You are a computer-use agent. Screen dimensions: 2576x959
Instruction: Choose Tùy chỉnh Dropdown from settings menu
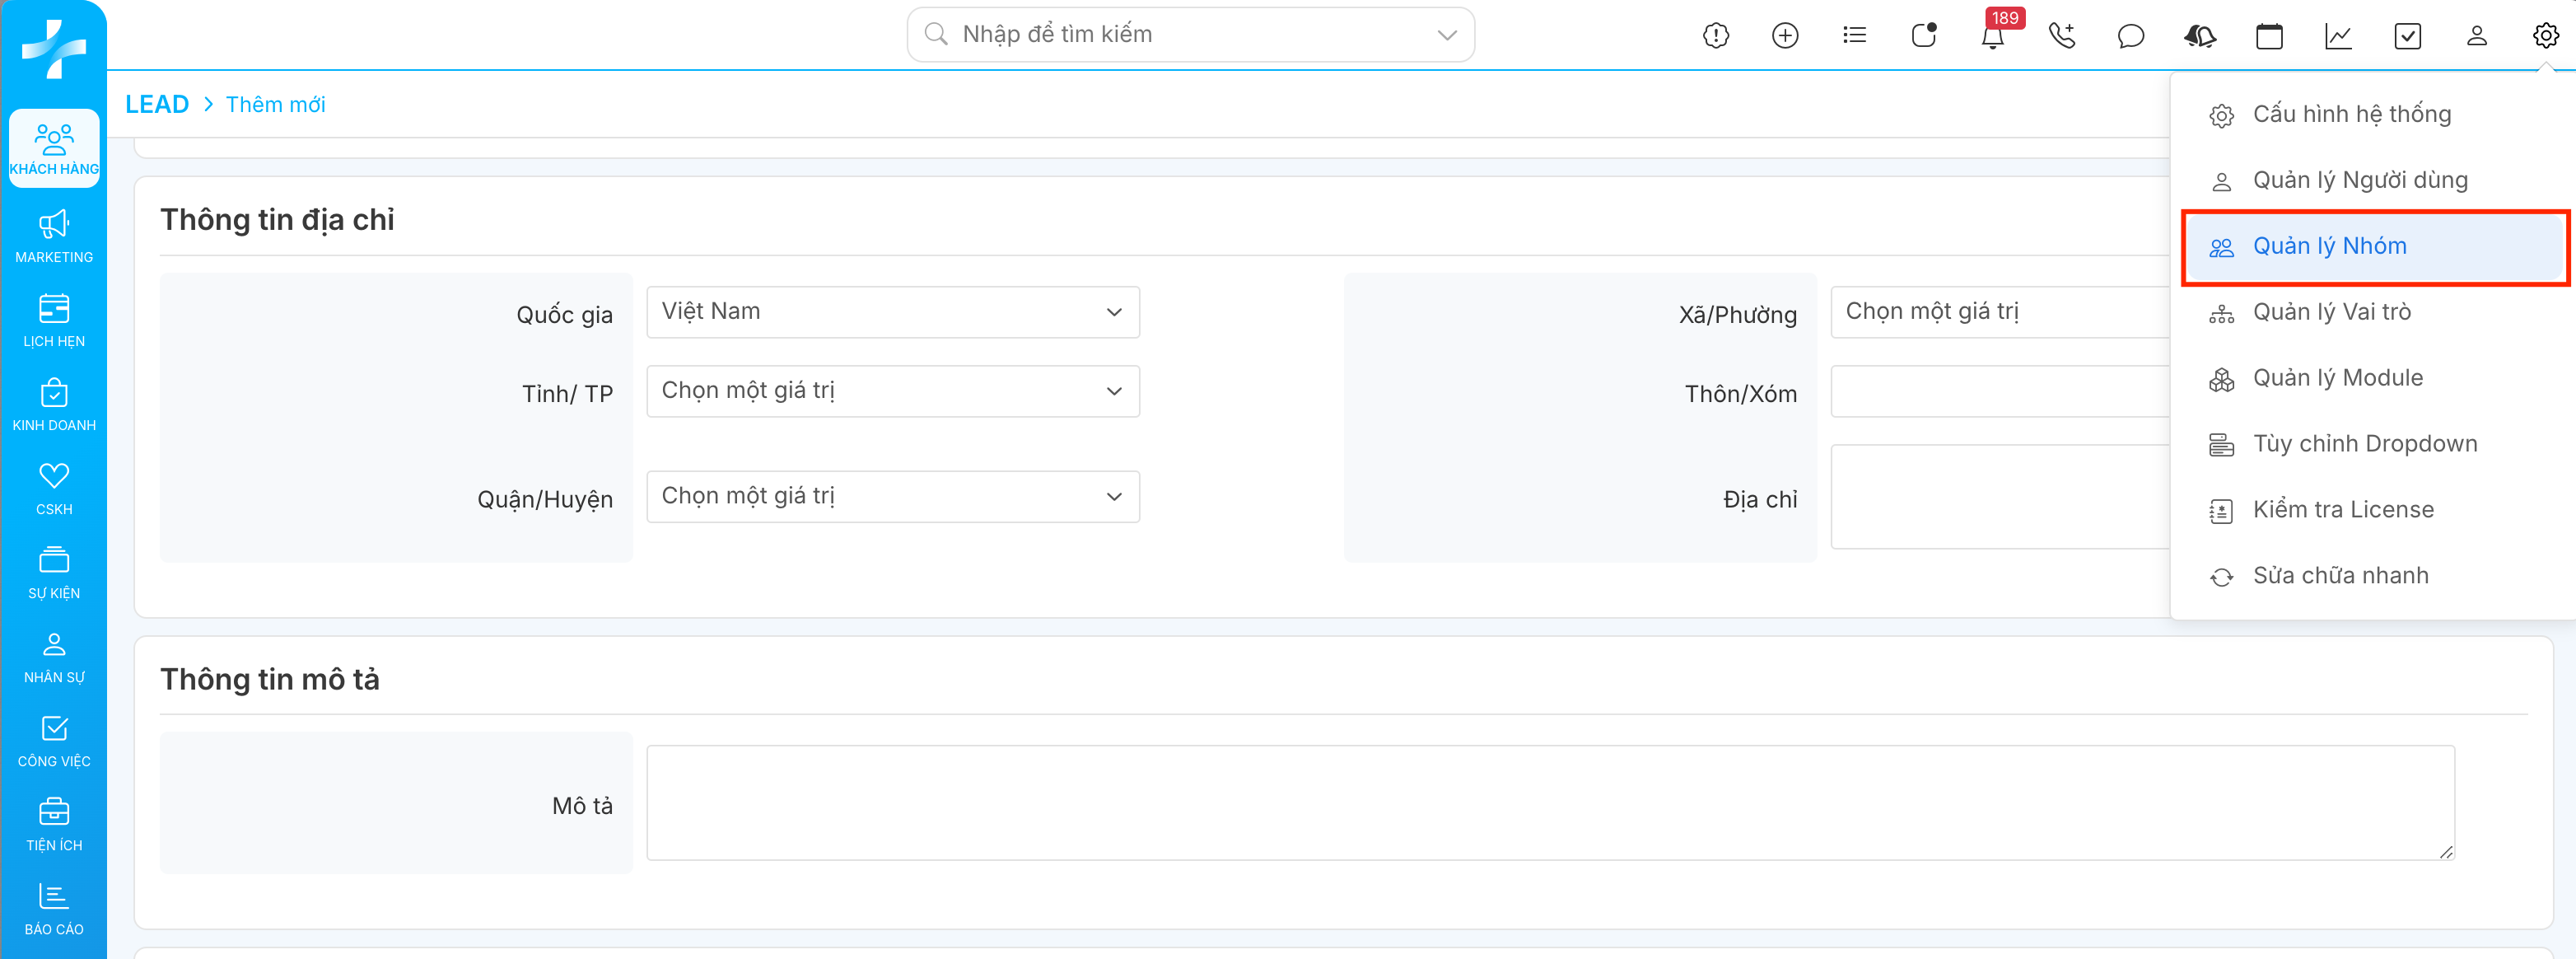coord(2364,444)
